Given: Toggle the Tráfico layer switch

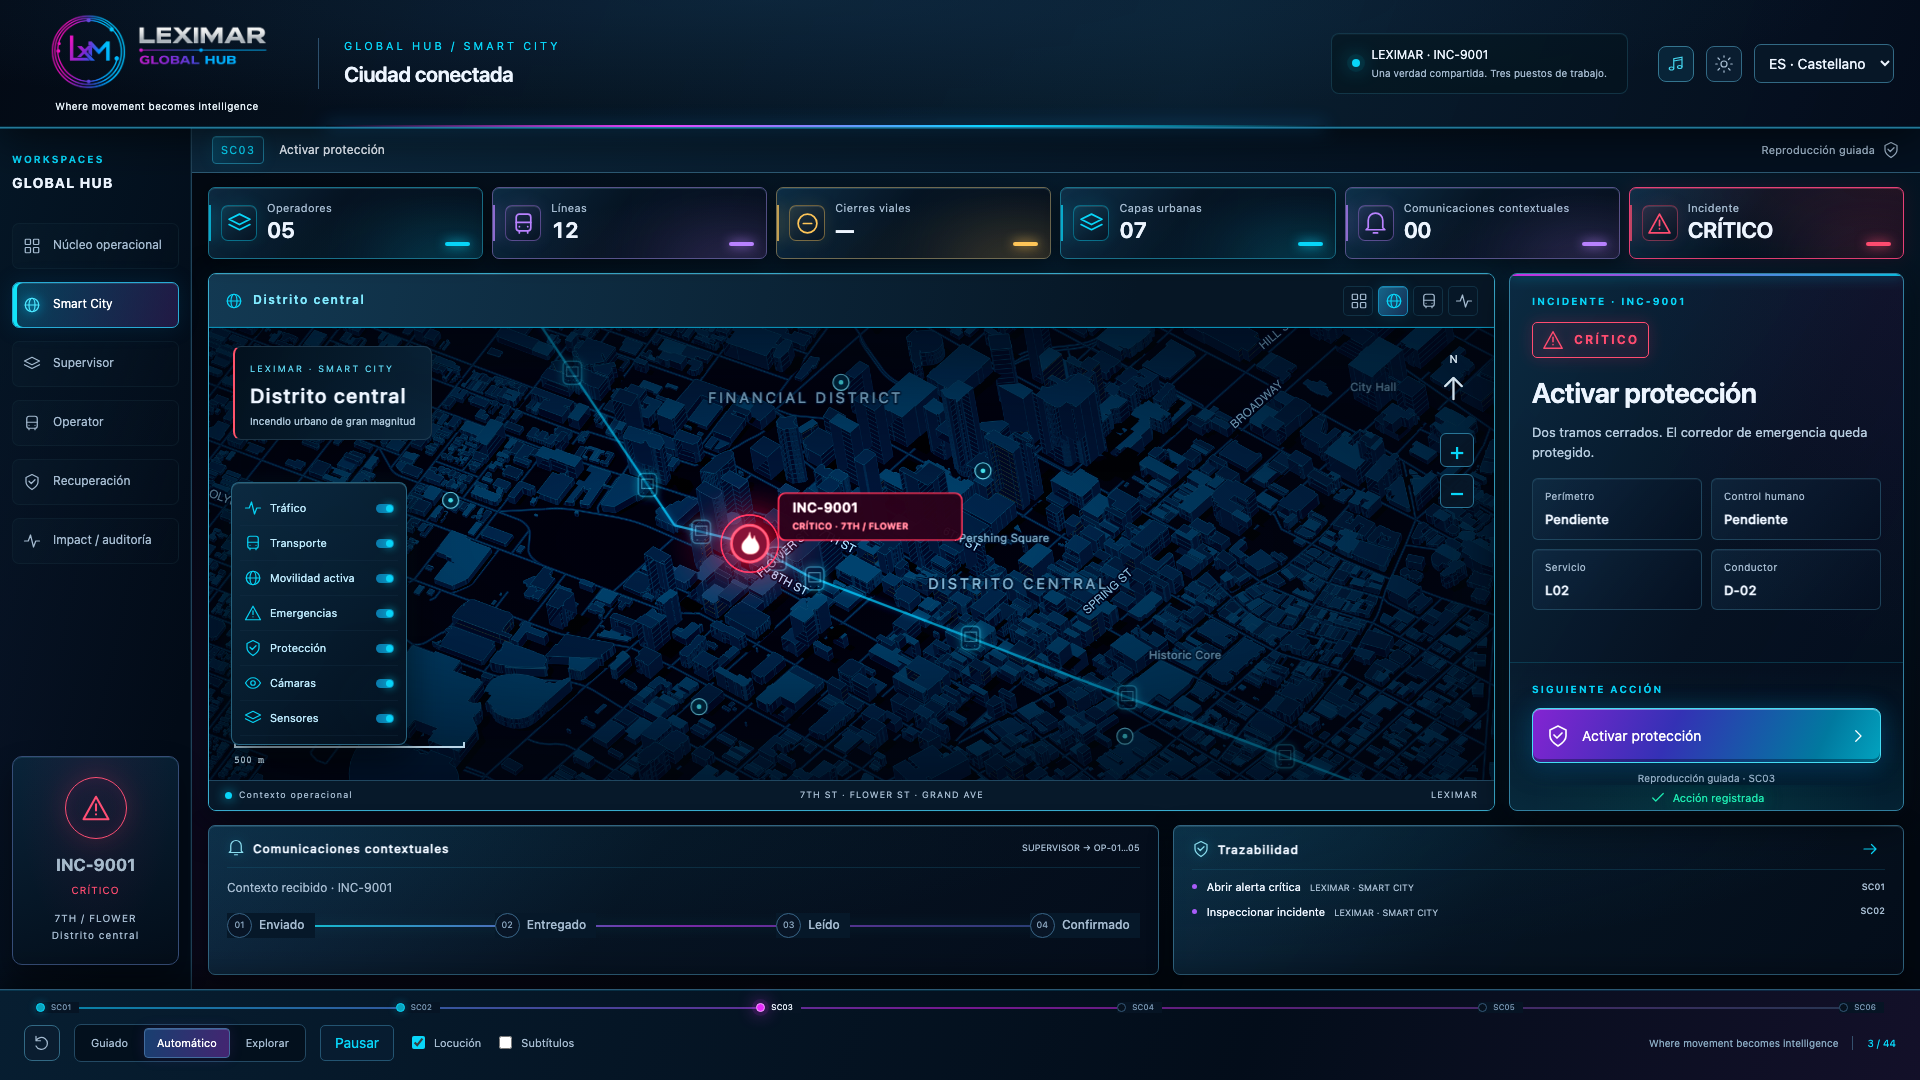Looking at the screenshot, I should click(385, 509).
